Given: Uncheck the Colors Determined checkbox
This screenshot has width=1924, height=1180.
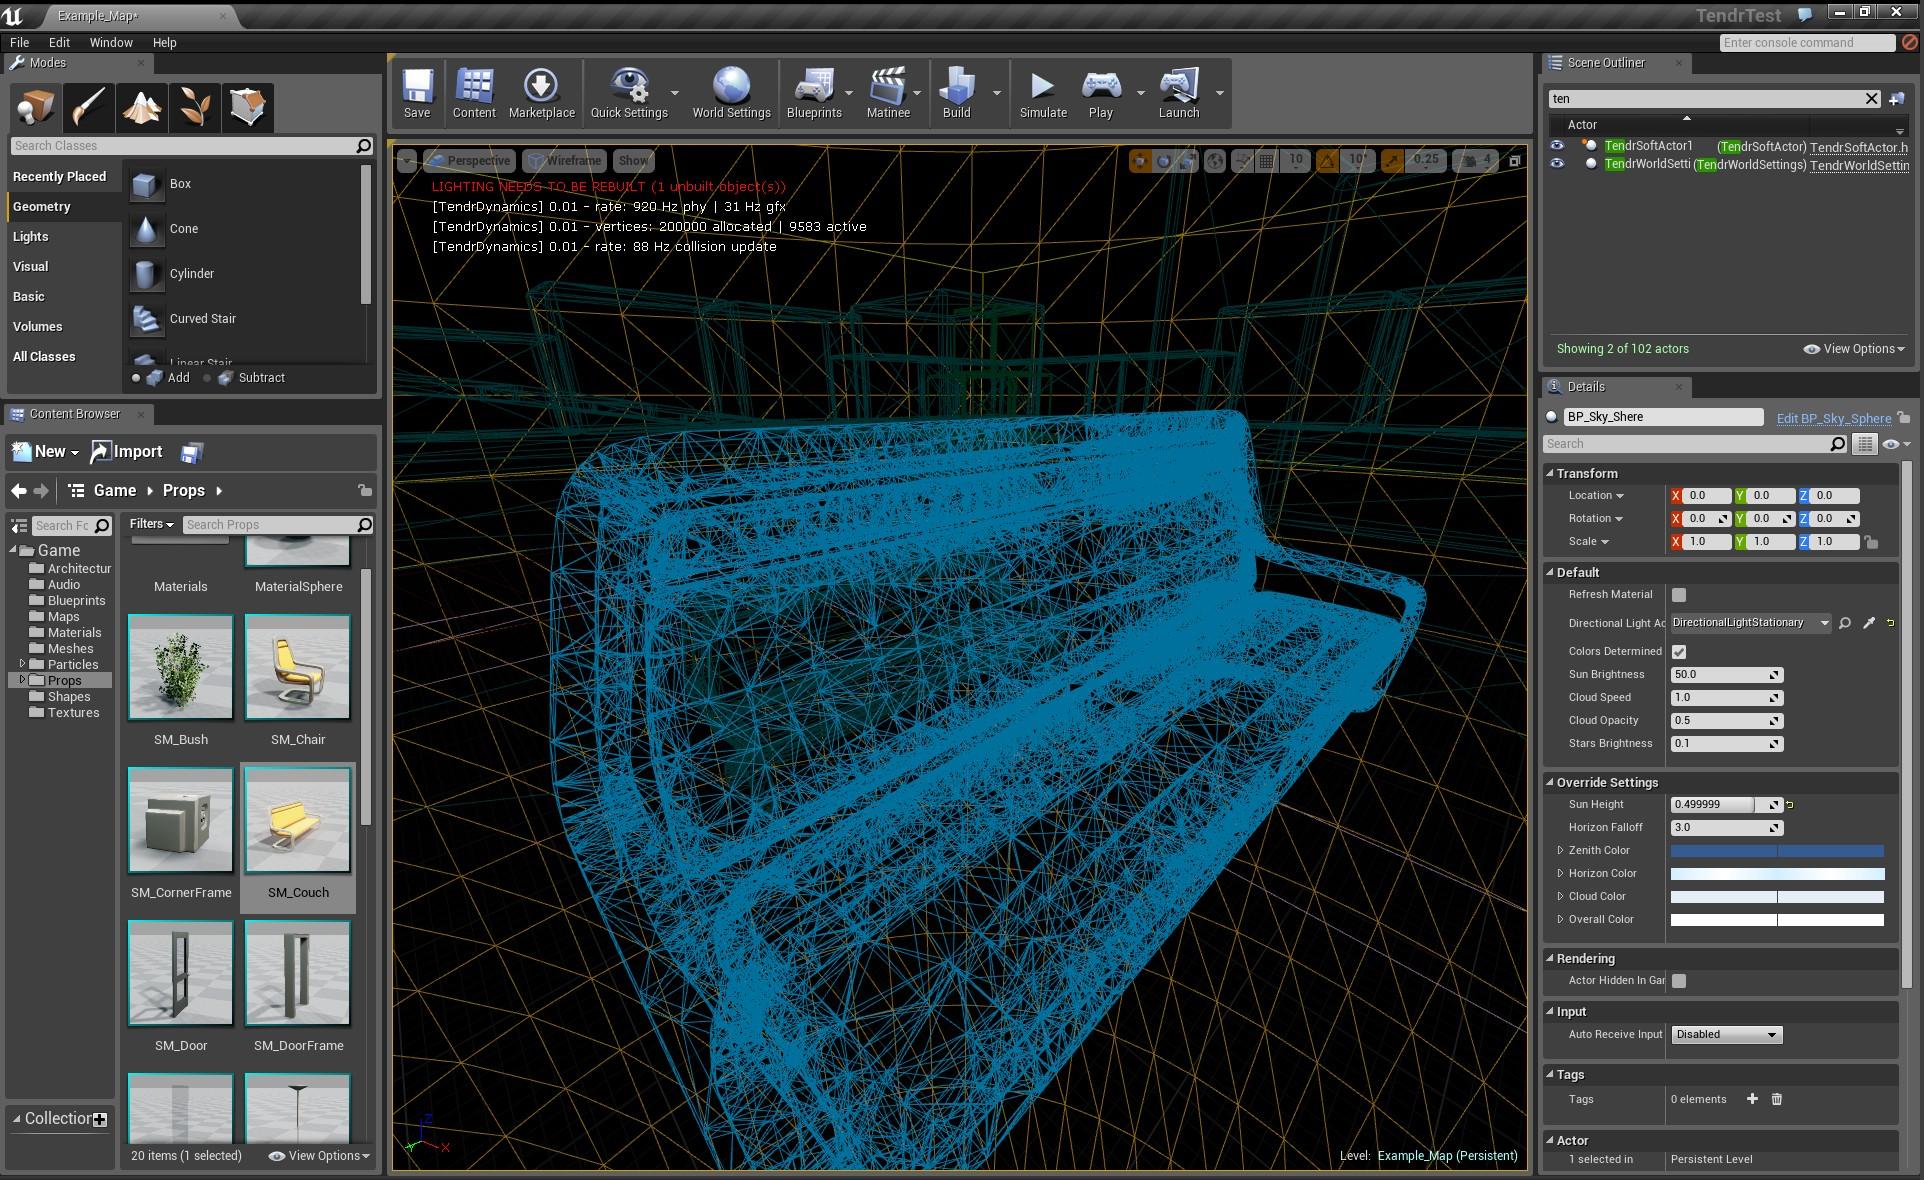Looking at the screenshot, I should click(x=1679, y=651).
